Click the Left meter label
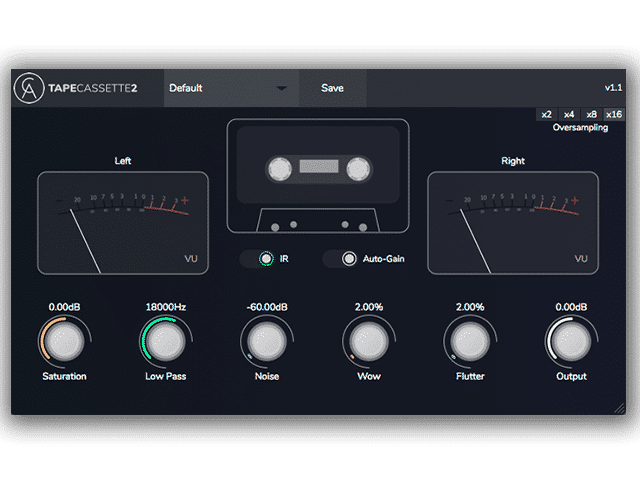Screen dimensions: 640x500 (123, 161)
